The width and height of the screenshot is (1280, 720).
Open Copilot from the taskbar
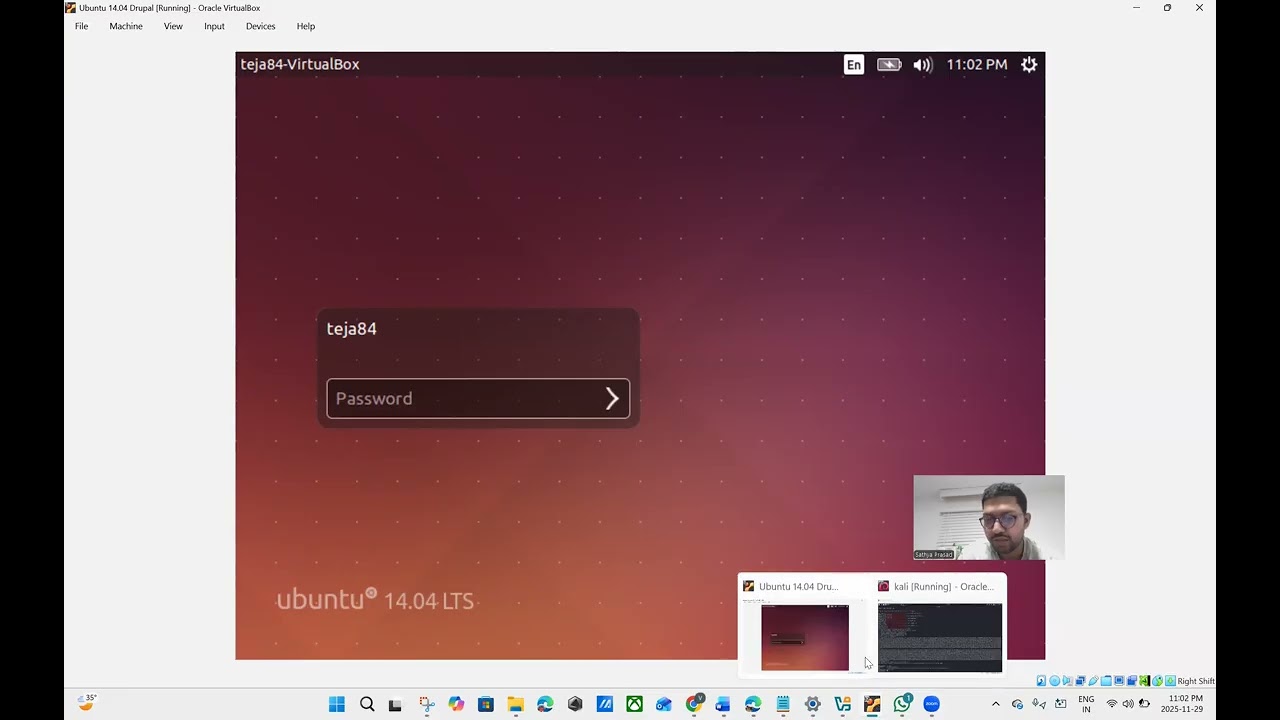click(x=457, y=704)
